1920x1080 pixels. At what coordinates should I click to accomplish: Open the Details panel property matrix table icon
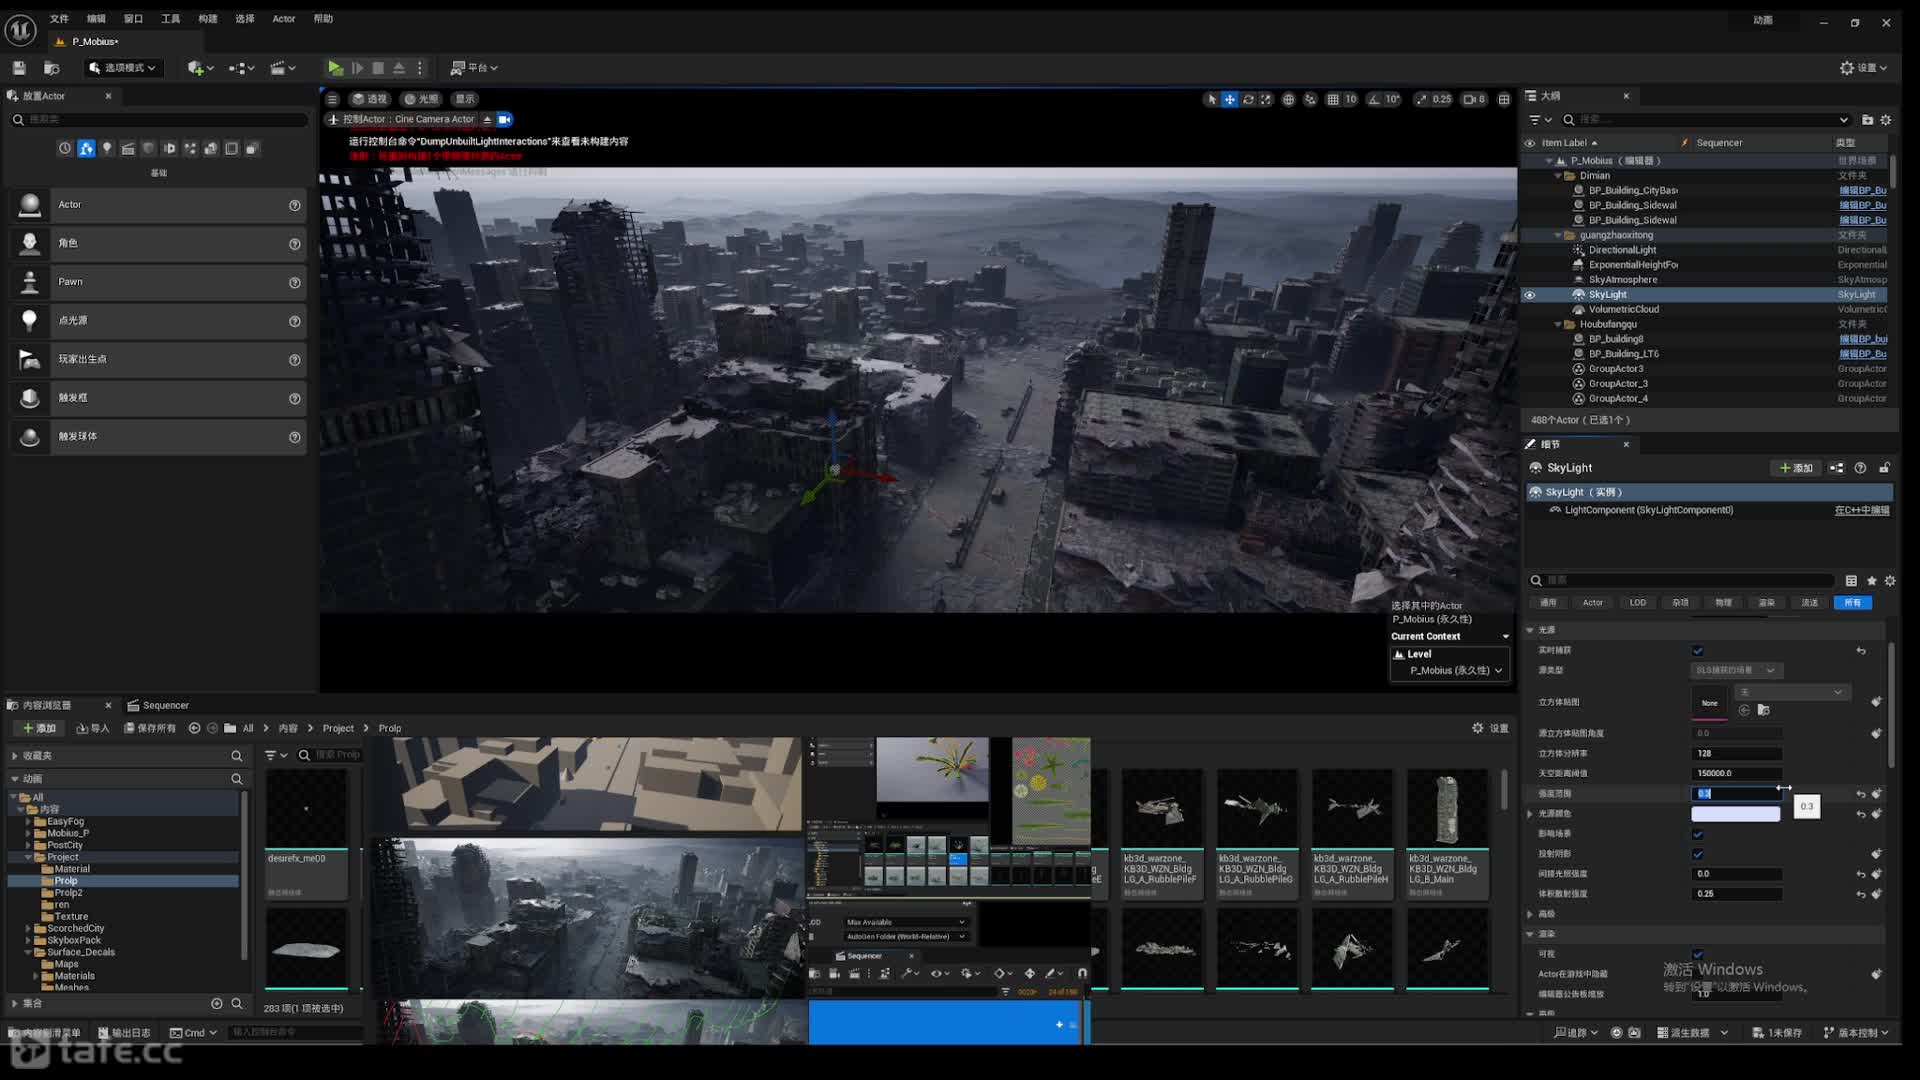coord(1851,581)
